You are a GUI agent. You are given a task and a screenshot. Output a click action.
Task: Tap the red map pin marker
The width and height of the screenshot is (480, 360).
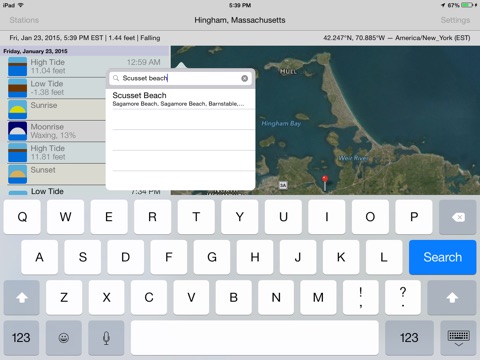[x=325, y=183]
